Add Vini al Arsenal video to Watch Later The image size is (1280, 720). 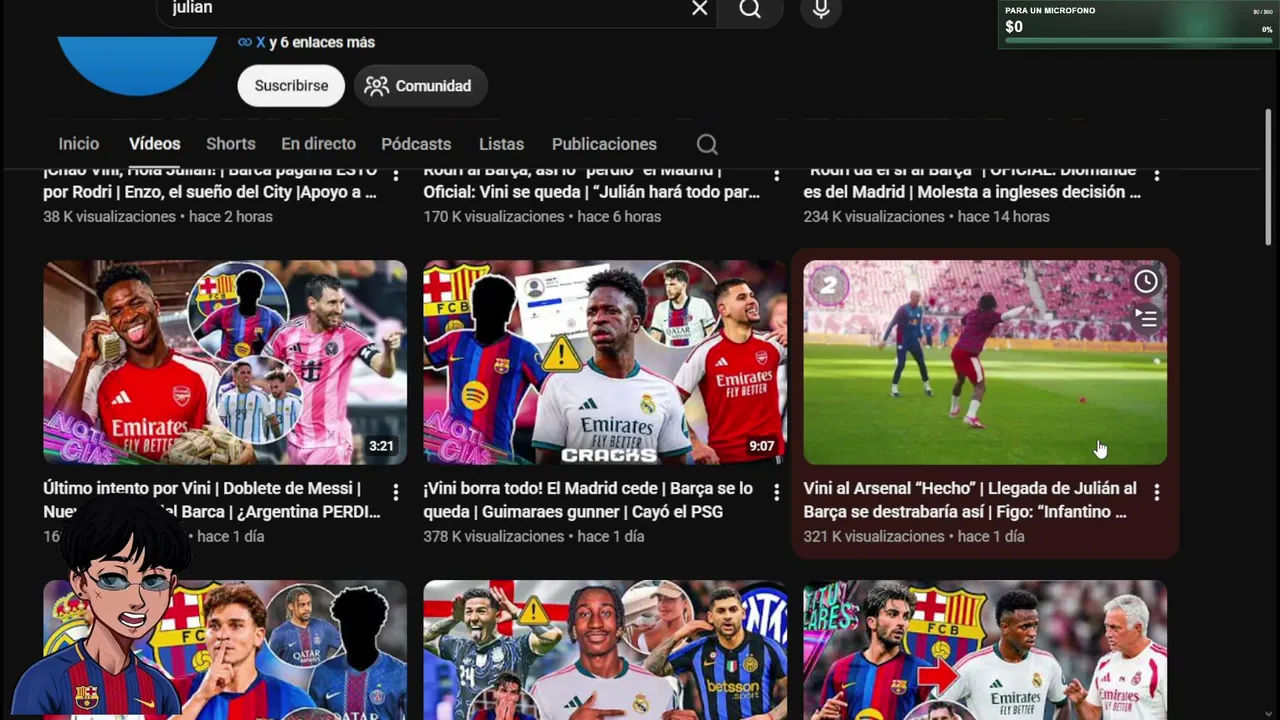click(x=1146, y=282)
